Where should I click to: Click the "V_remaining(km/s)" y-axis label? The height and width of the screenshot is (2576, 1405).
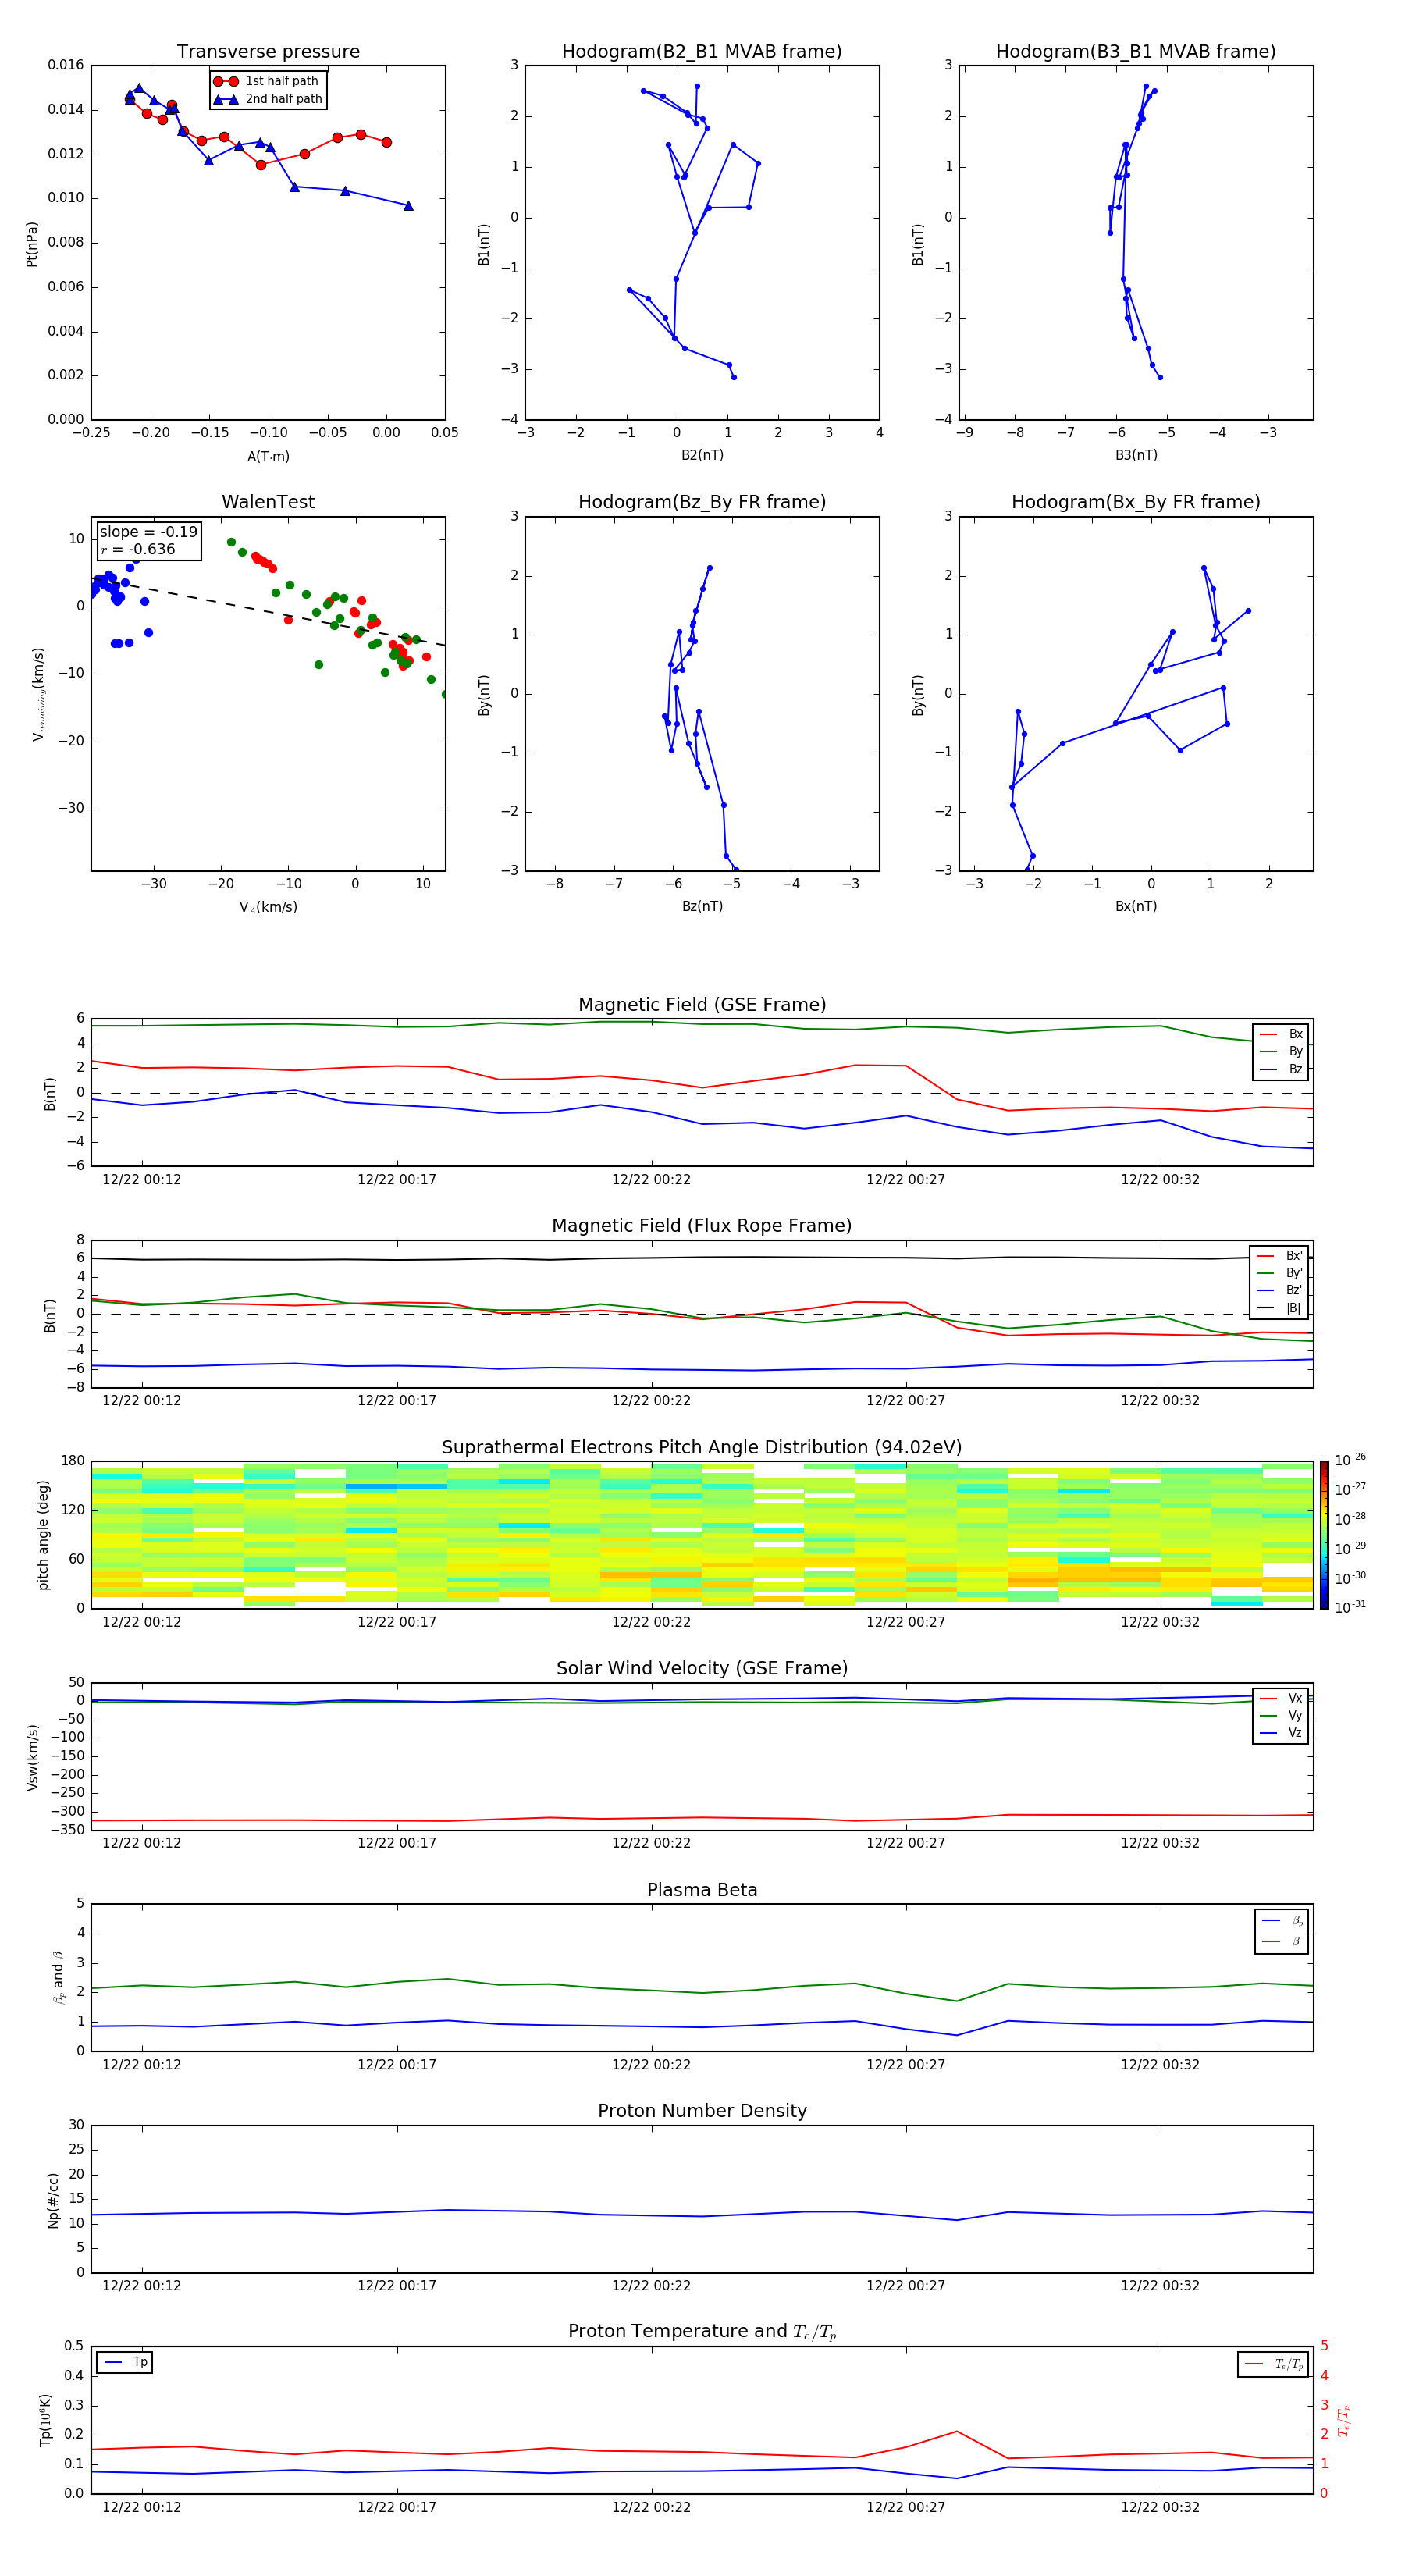(x=38, y=694)
